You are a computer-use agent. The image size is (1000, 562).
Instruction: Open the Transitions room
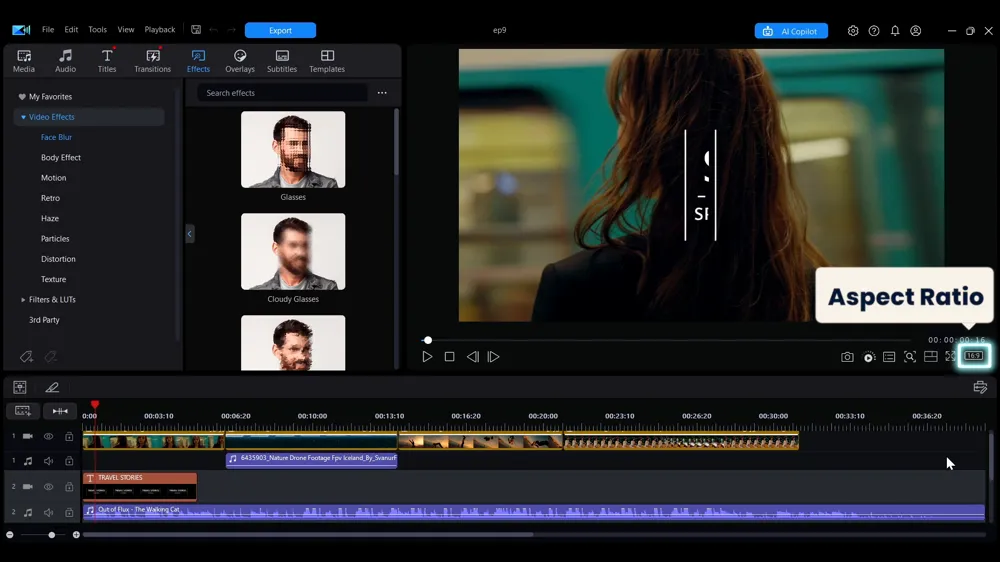coord(152,61)
